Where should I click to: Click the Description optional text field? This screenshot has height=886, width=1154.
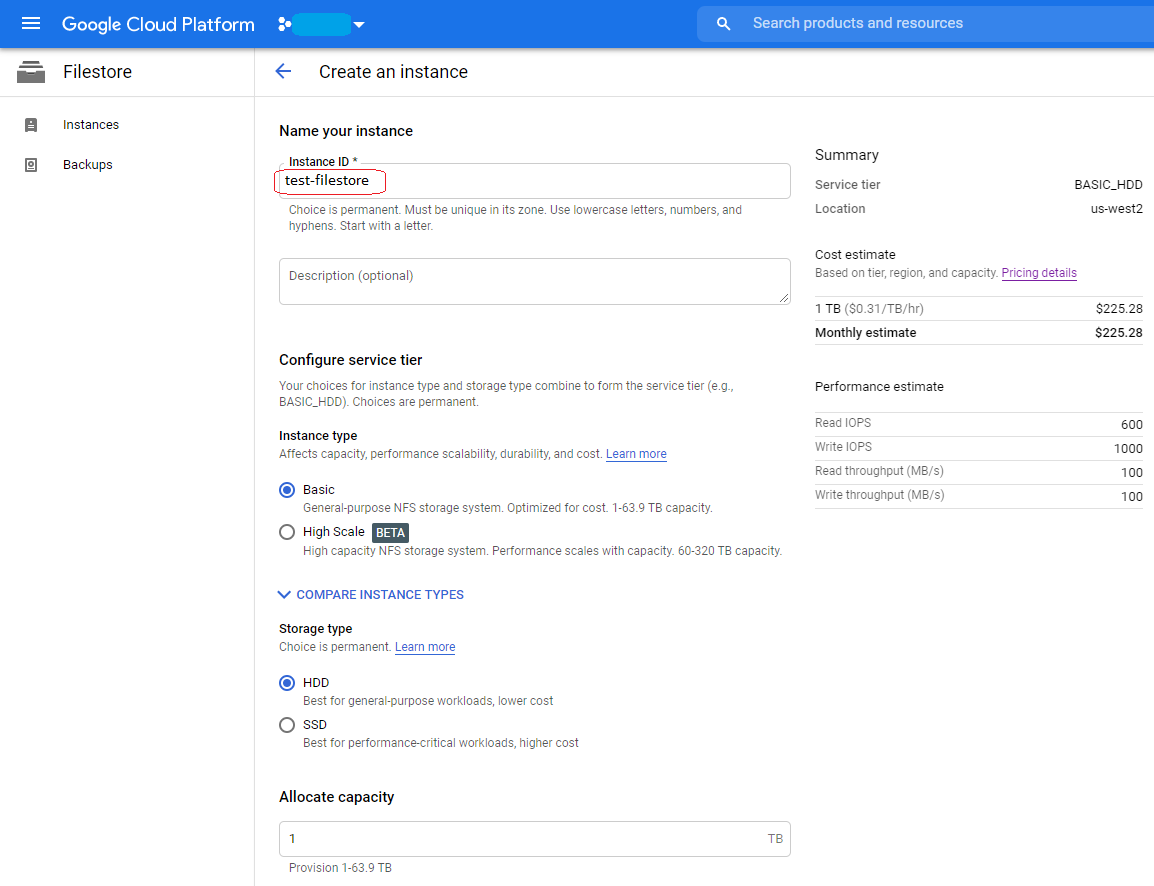(534, 281)
